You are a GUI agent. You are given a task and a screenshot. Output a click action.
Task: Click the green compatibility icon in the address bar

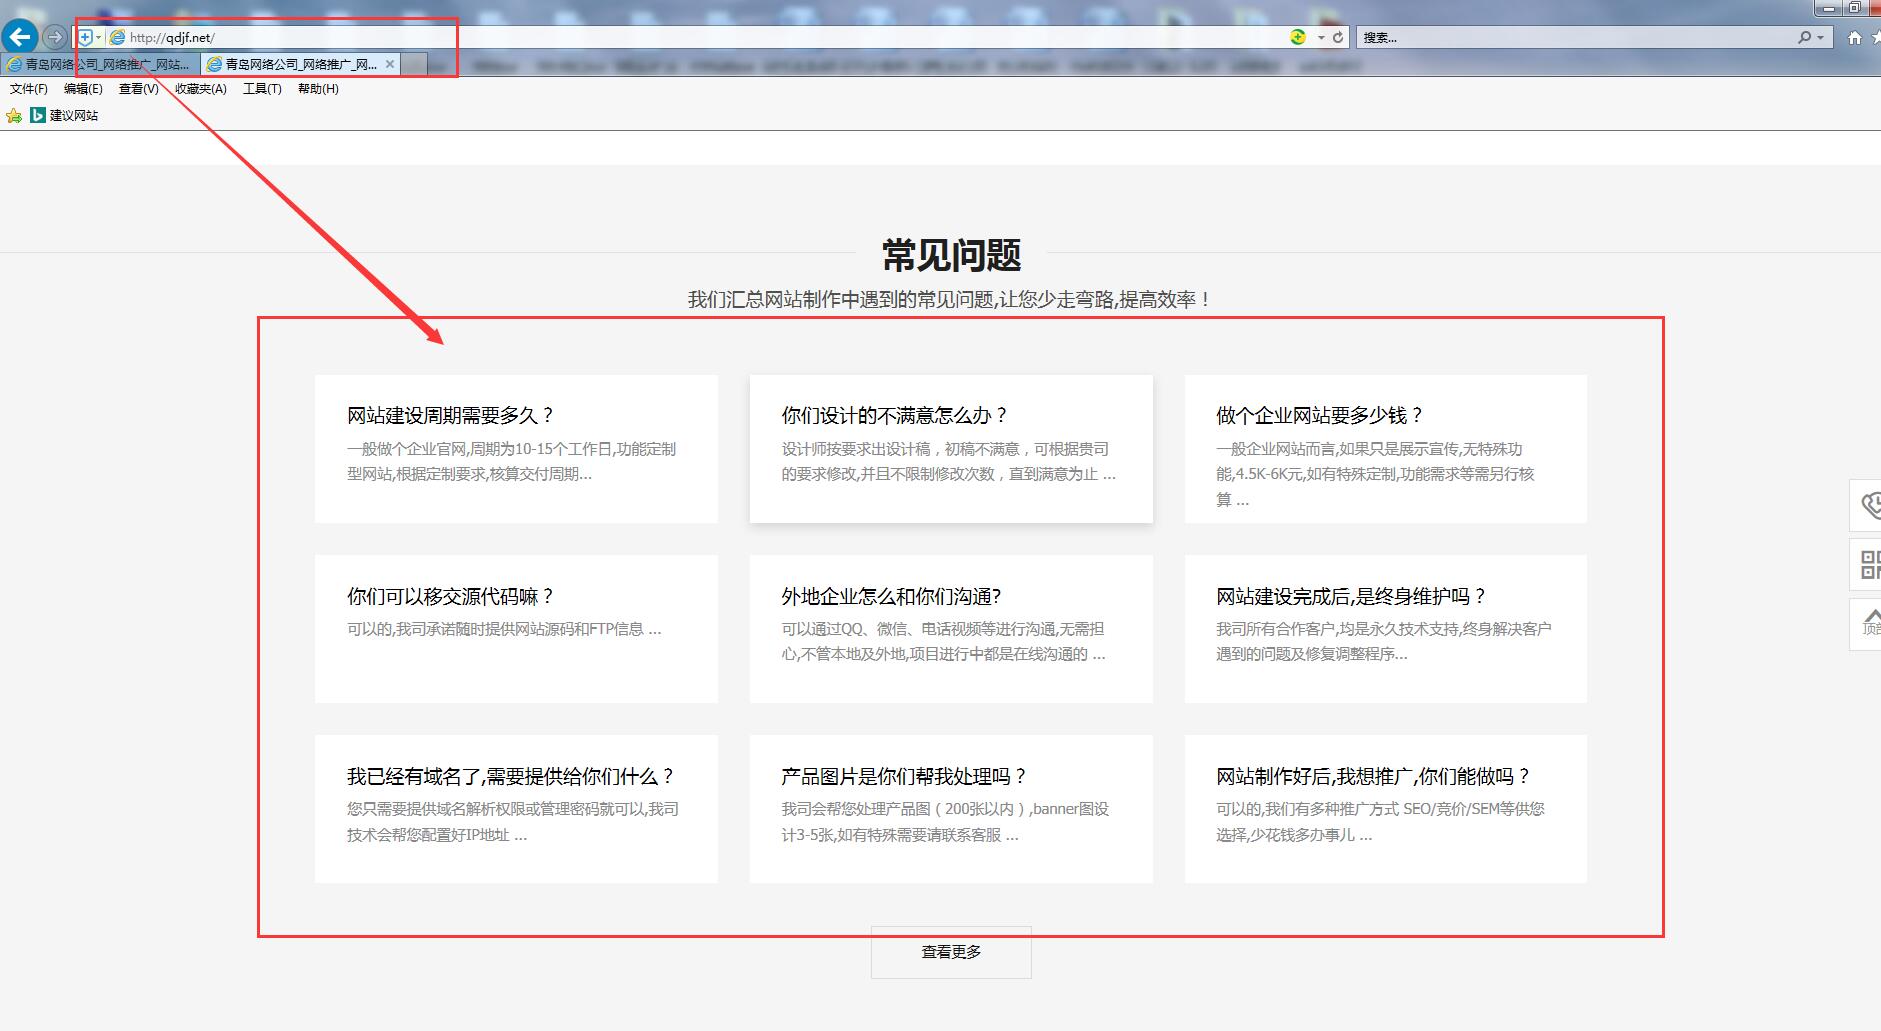click(x=1298, y=37)
